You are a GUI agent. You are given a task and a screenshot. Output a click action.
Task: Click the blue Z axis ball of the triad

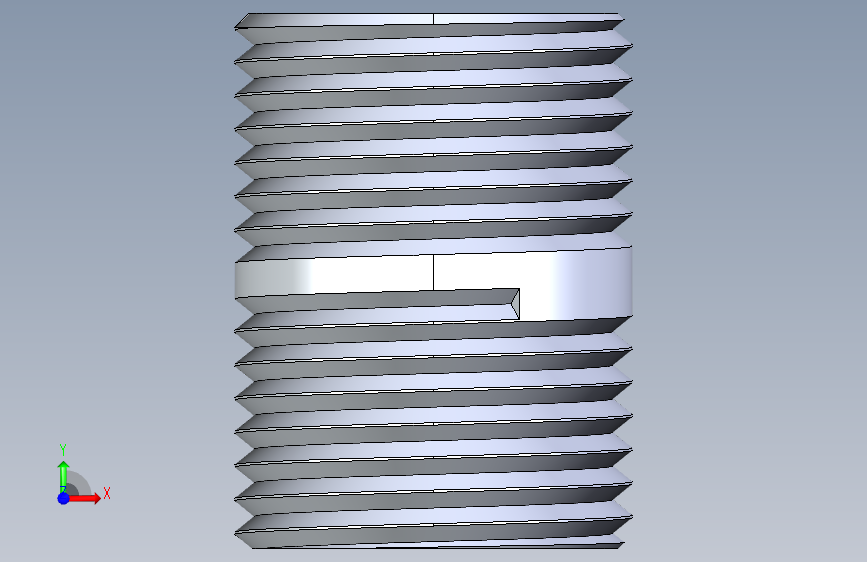63,498
